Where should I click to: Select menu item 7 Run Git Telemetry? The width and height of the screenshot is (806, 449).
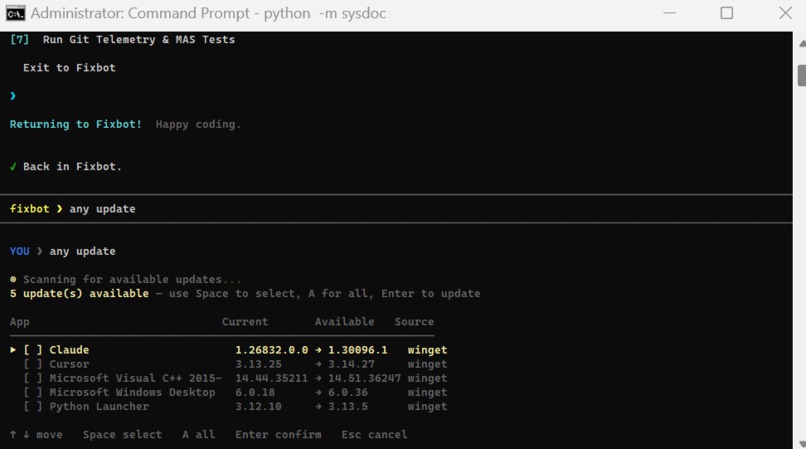coord(122,40)
